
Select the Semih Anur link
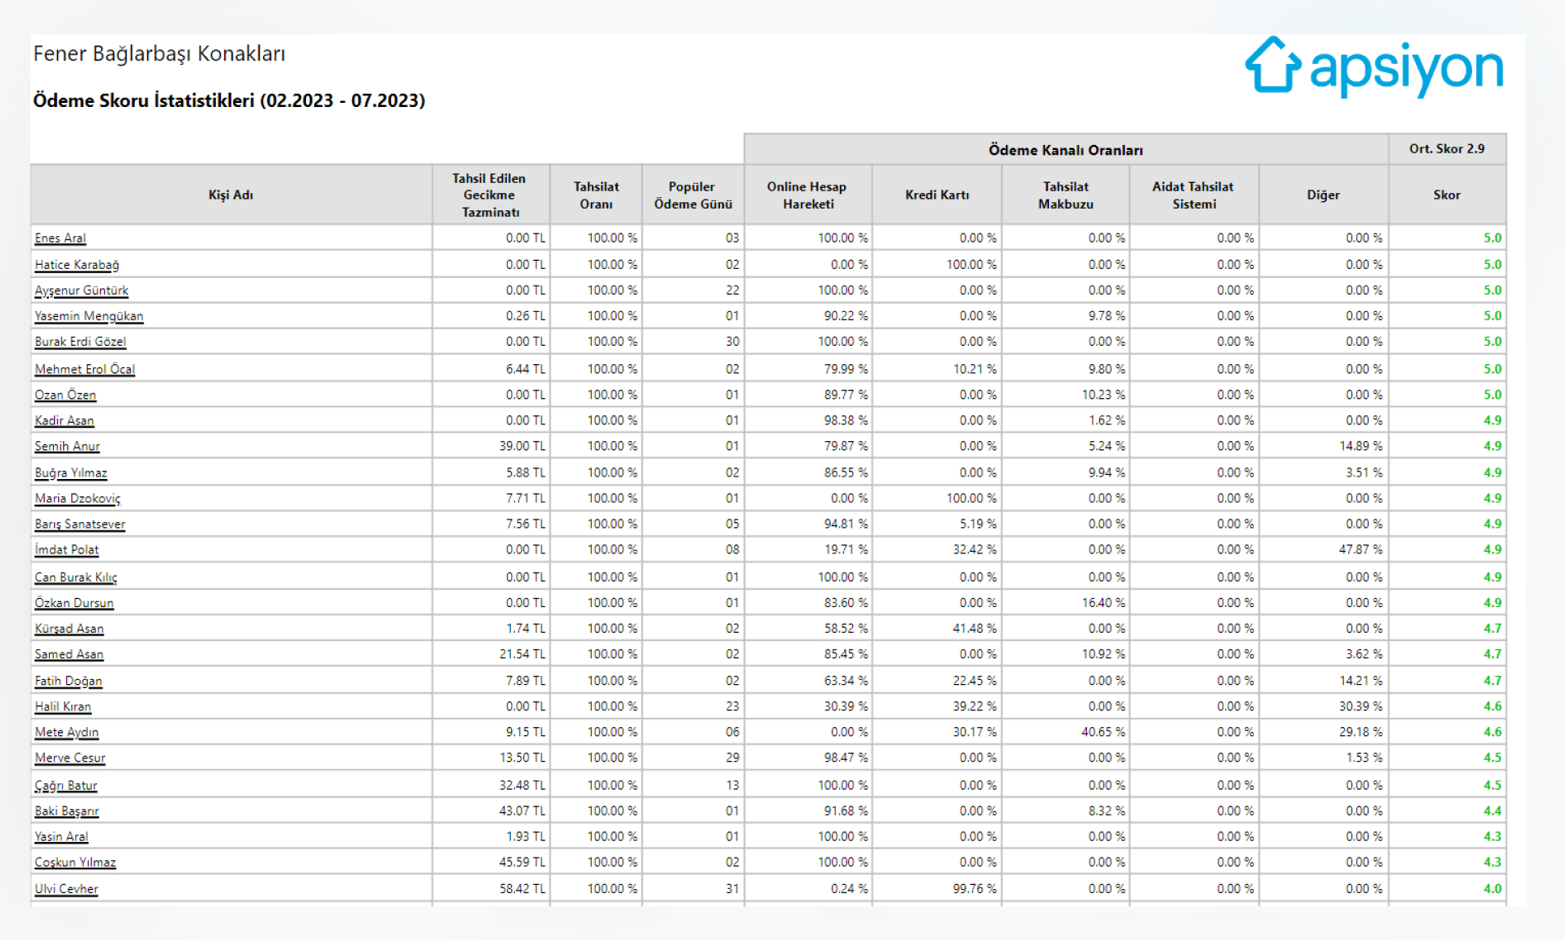[x=67, y=446]
